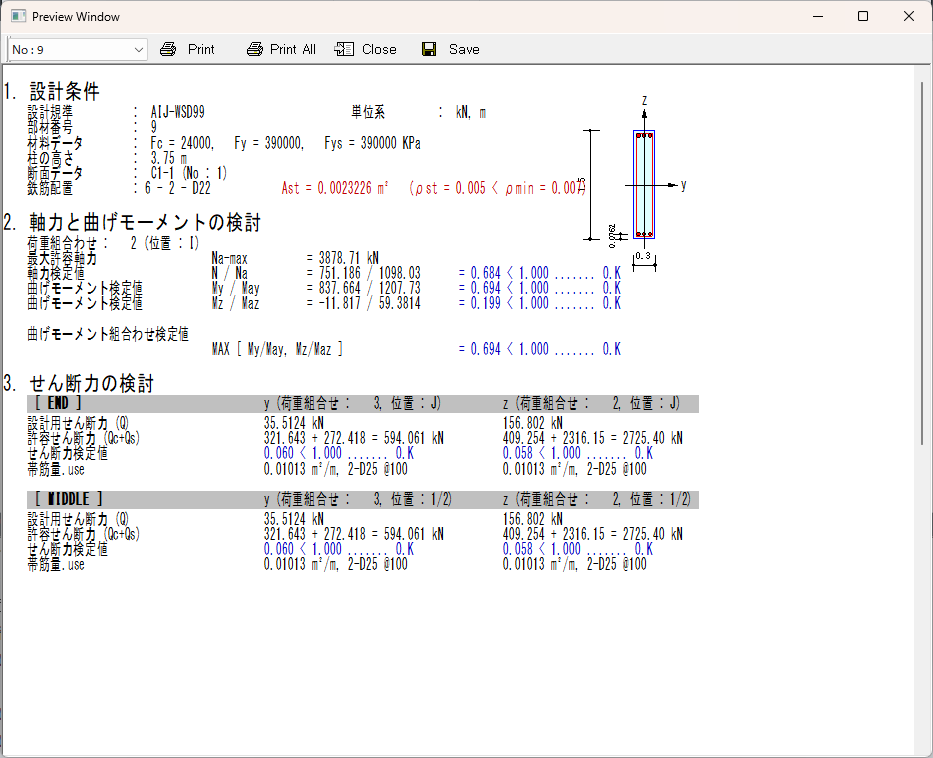
Task: Click the heading 1. 設計条件
Action: pyautogui.click(x=52, y=92)
